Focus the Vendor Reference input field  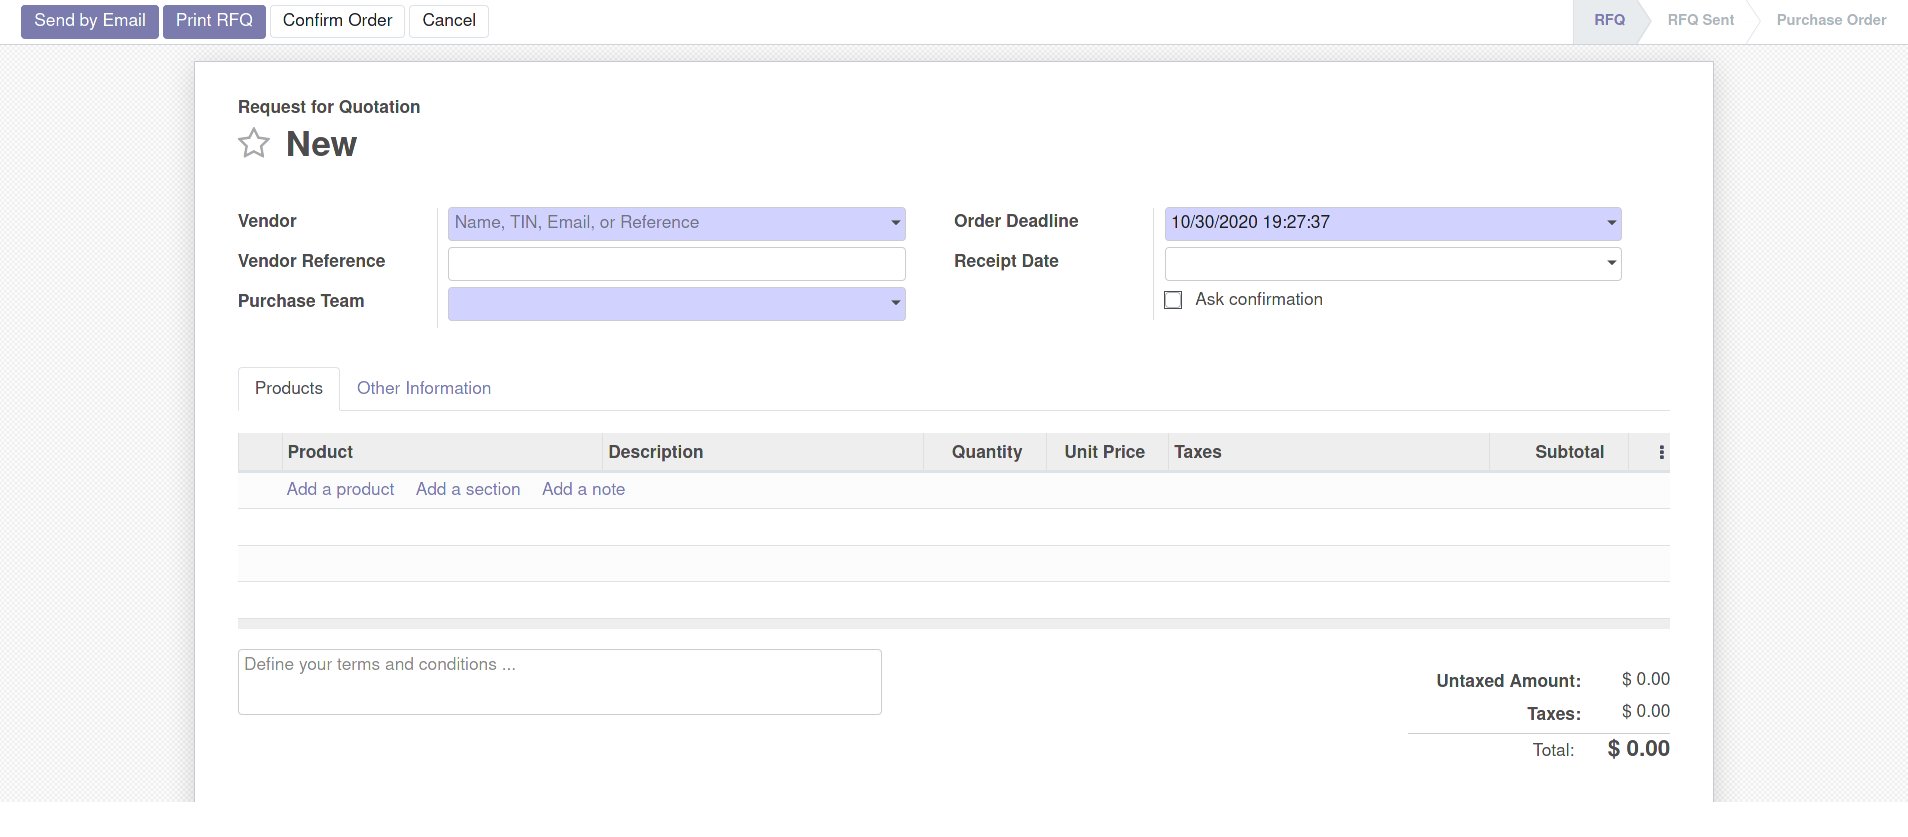(676, 264)
